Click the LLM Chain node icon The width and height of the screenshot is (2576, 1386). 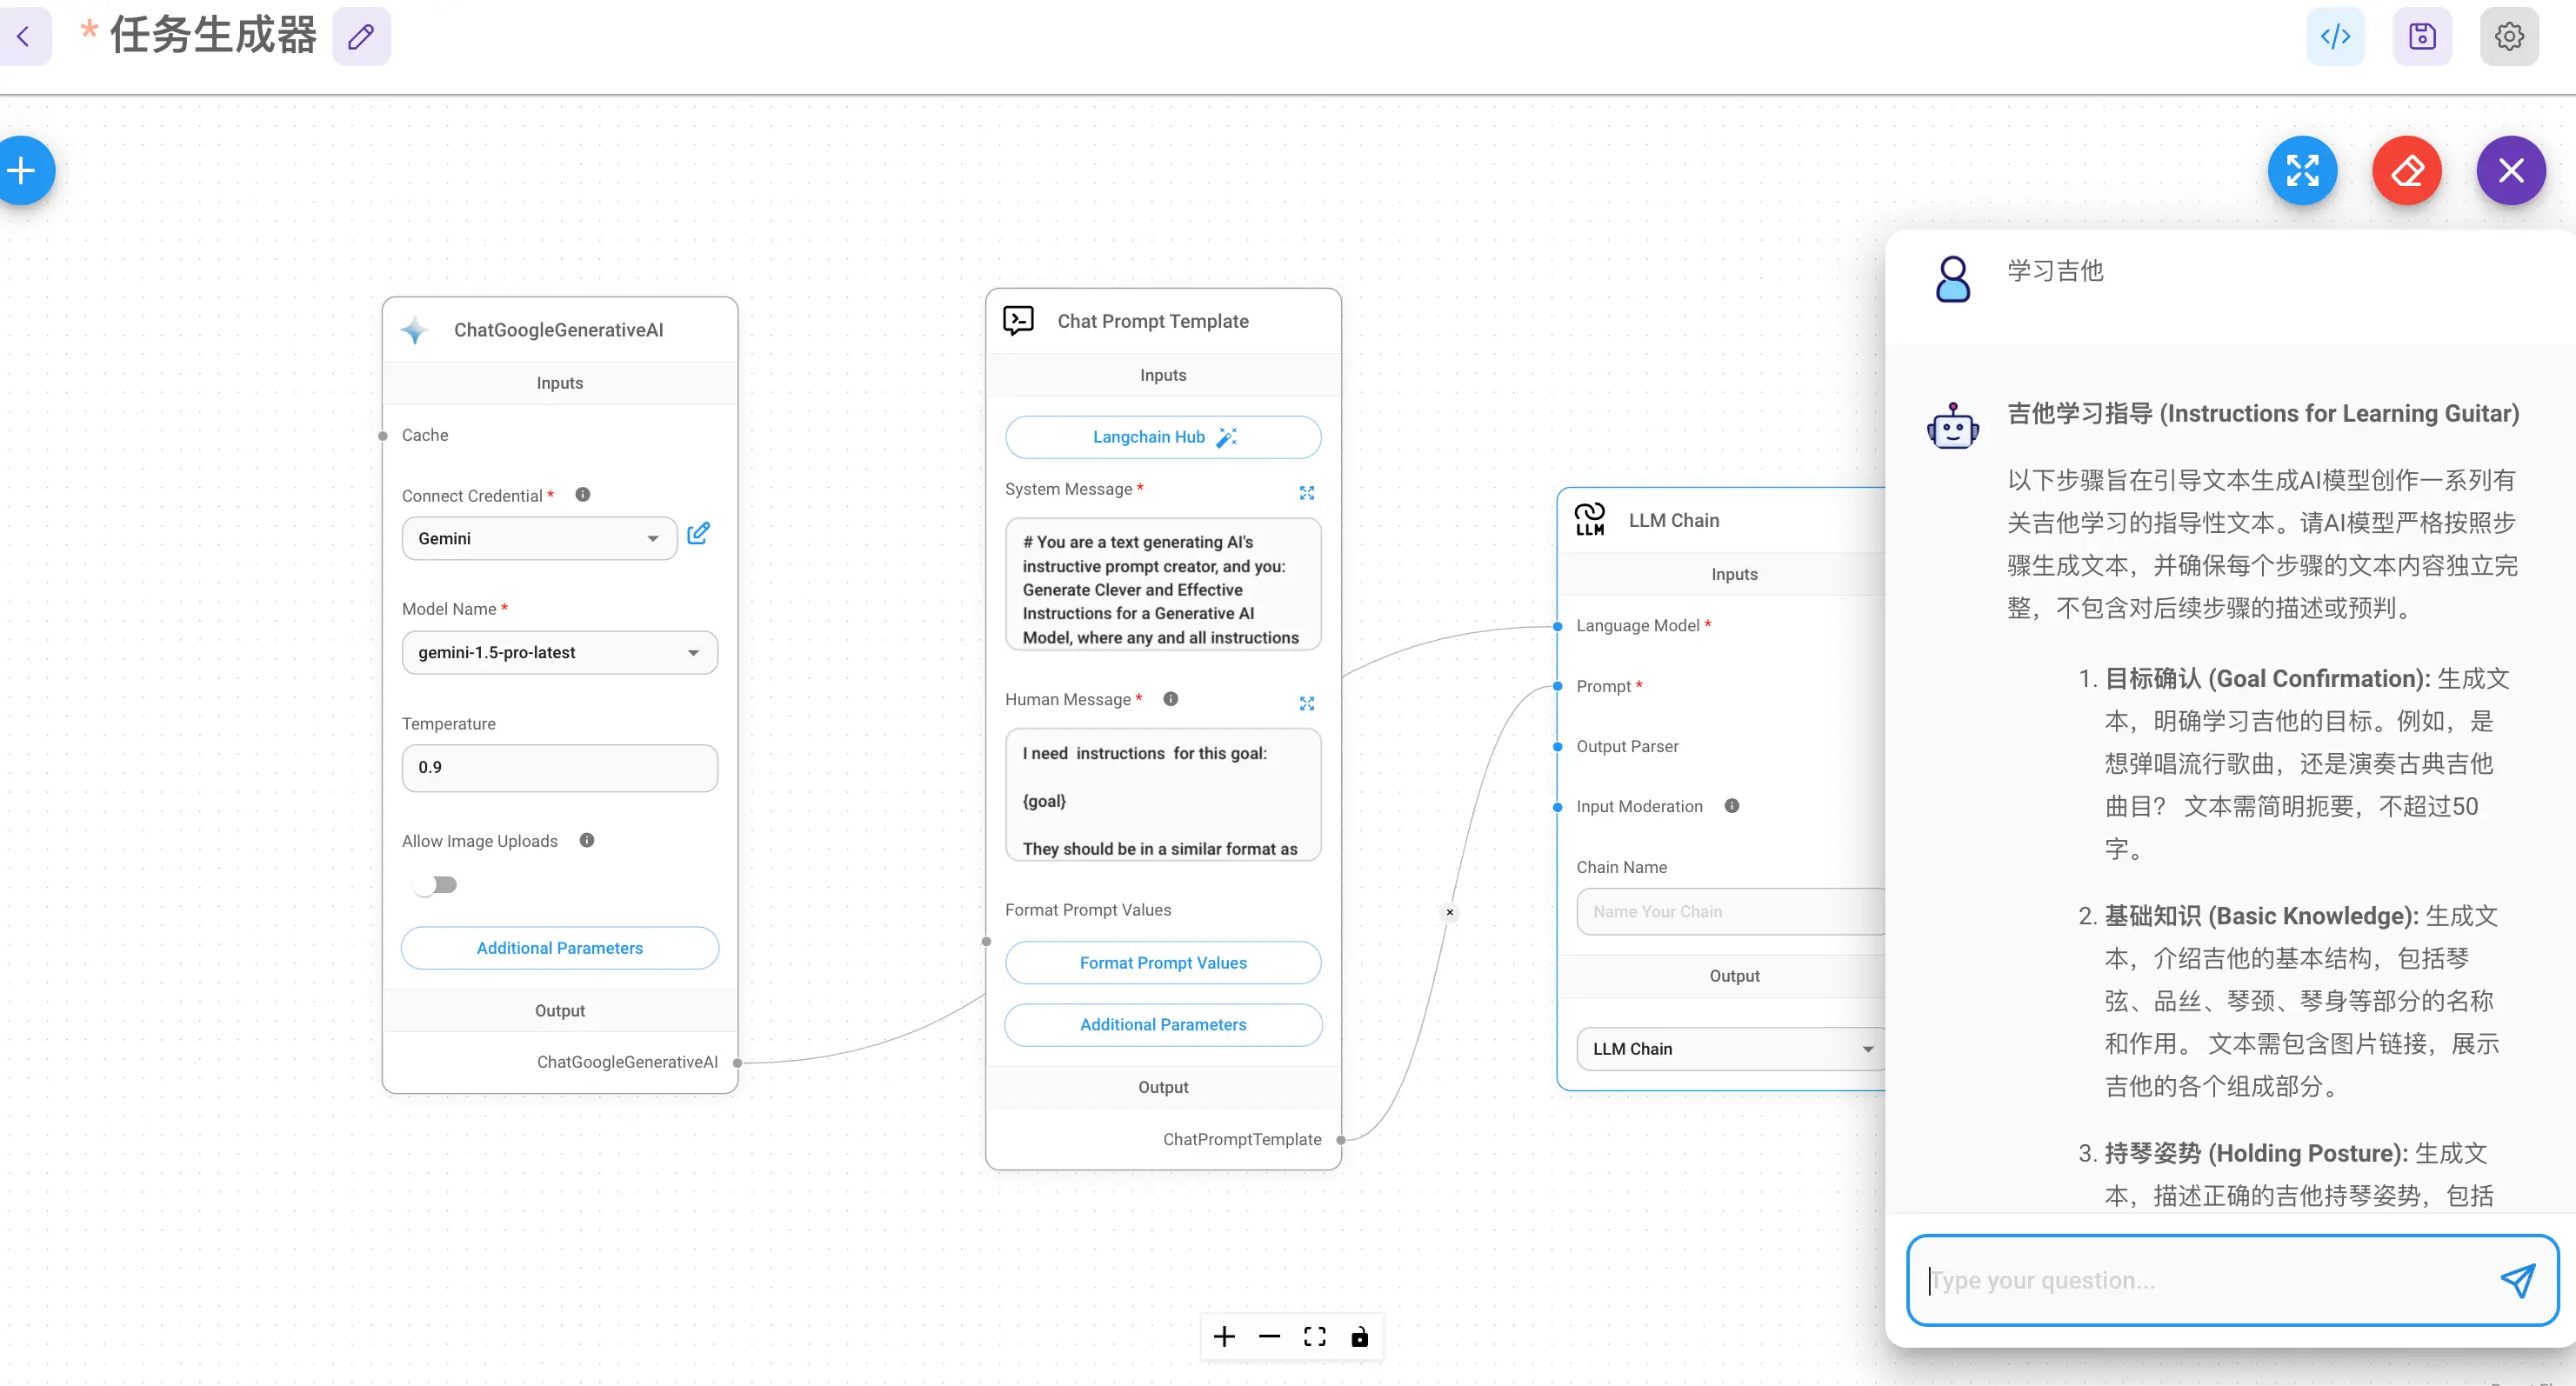(x=1589, y=519)
